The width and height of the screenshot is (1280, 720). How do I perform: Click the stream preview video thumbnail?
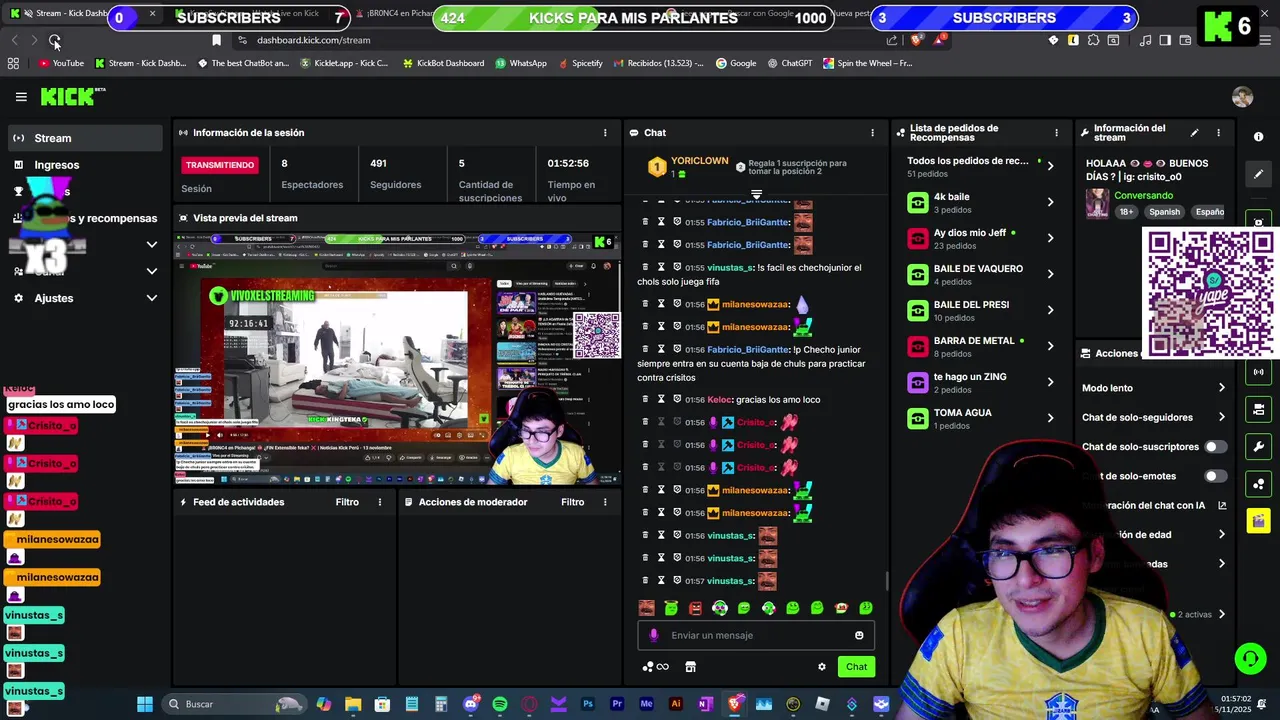click(x=397, y=359)
